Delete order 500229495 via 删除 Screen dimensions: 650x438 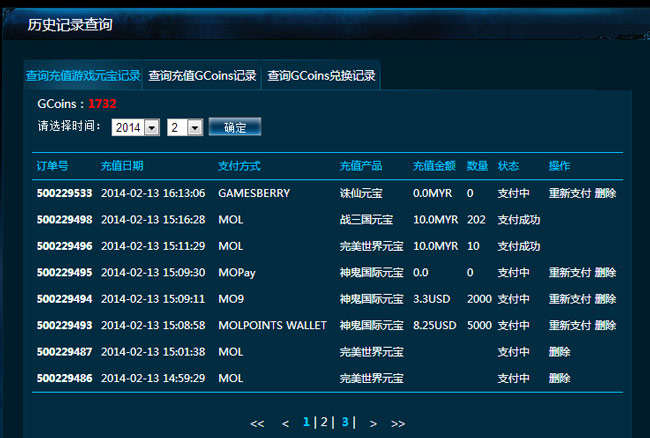point(605,273)
